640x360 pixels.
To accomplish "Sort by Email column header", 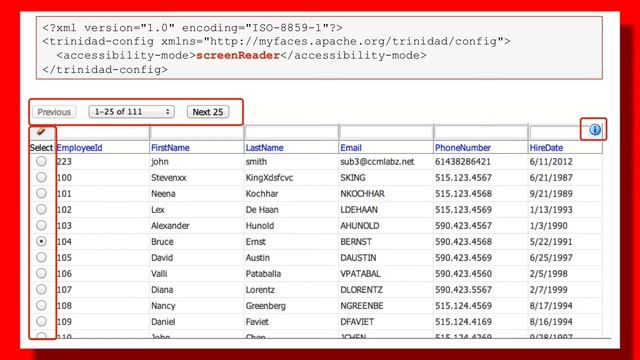I will click(351, 148).
